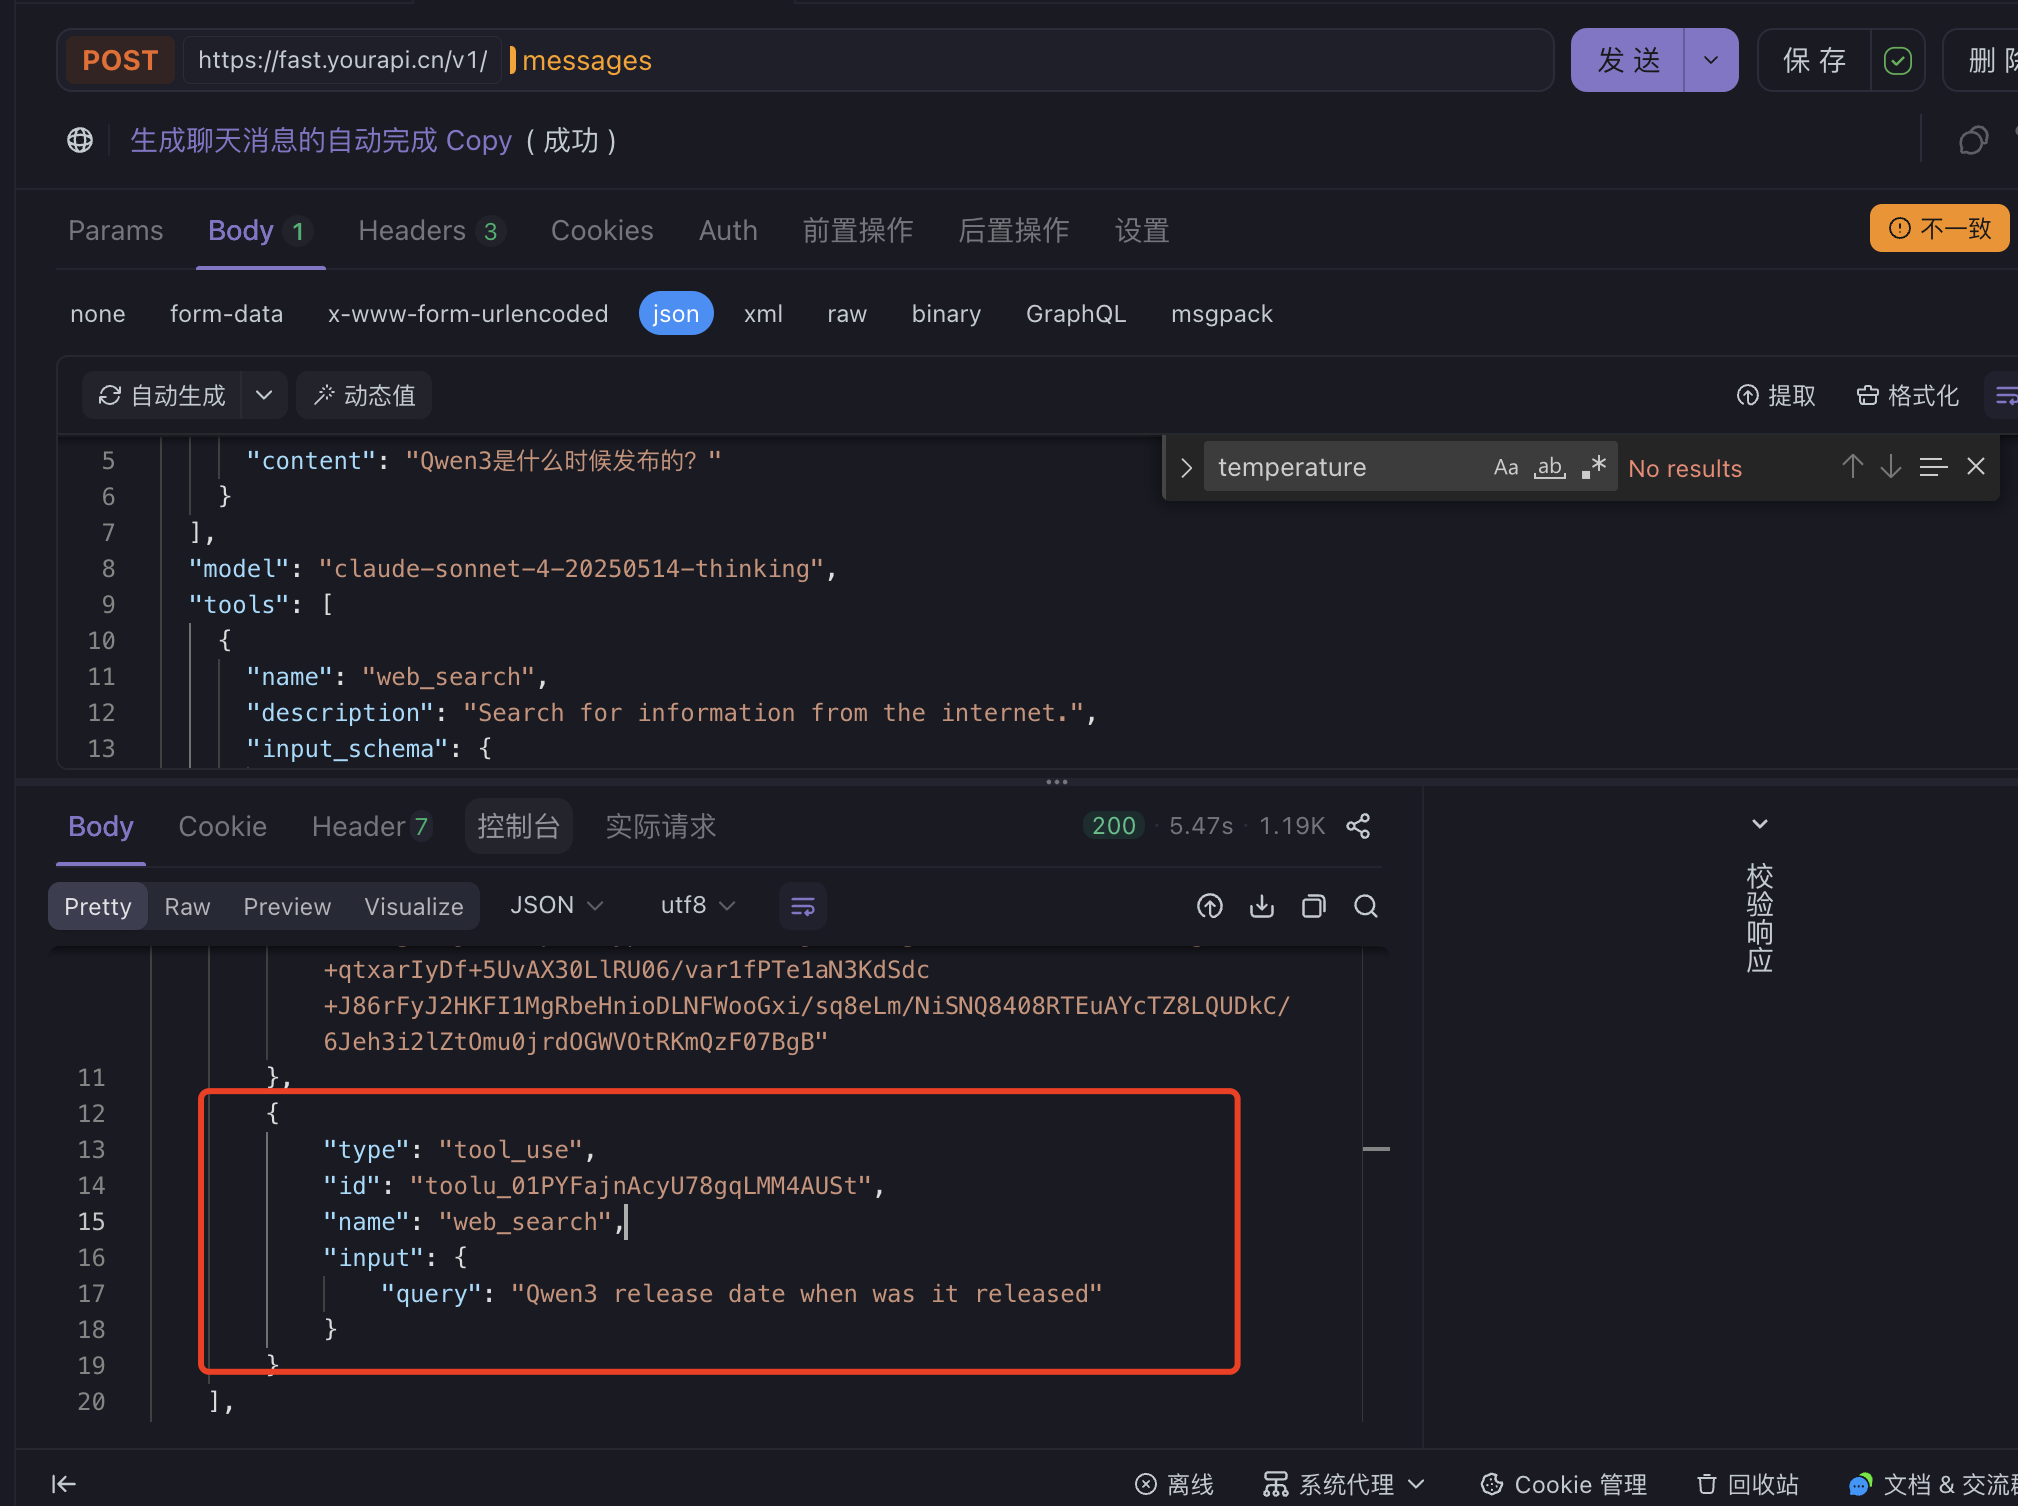Viewport: 2018px width, 1506px height.
Task: Open the 控制台 console tab
Action: coord(518,827)
